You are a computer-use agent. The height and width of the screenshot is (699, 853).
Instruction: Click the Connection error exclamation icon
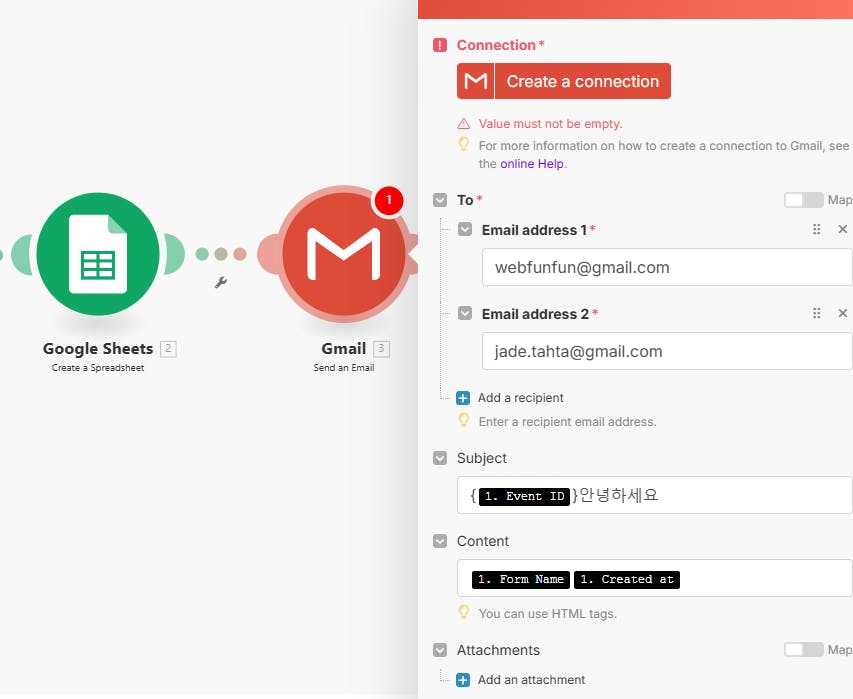[x=440, y=45]
